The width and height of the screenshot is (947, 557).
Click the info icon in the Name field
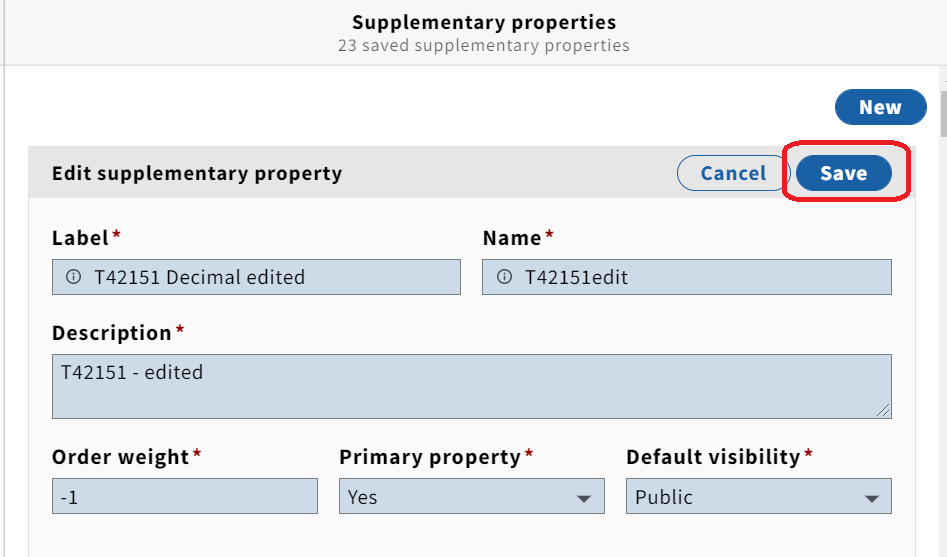504,277
